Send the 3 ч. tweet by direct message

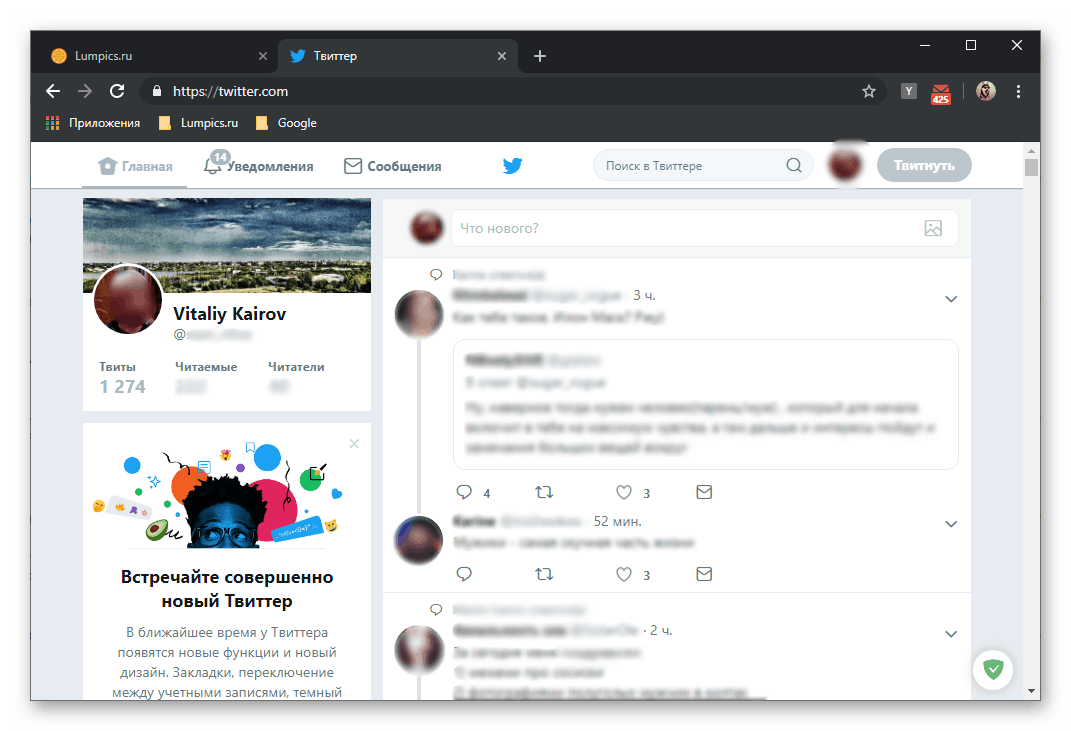[x=704, y=492]
